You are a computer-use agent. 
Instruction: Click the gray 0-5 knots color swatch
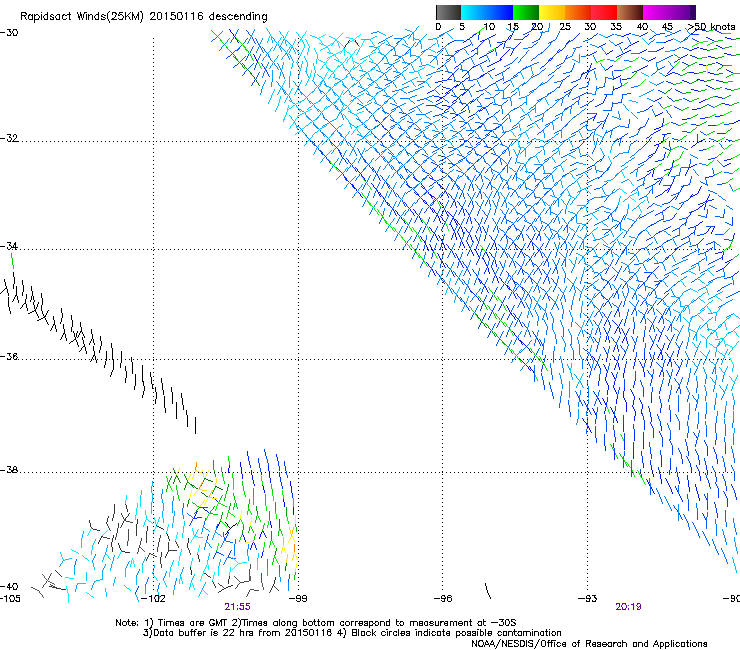coord(449,12)
